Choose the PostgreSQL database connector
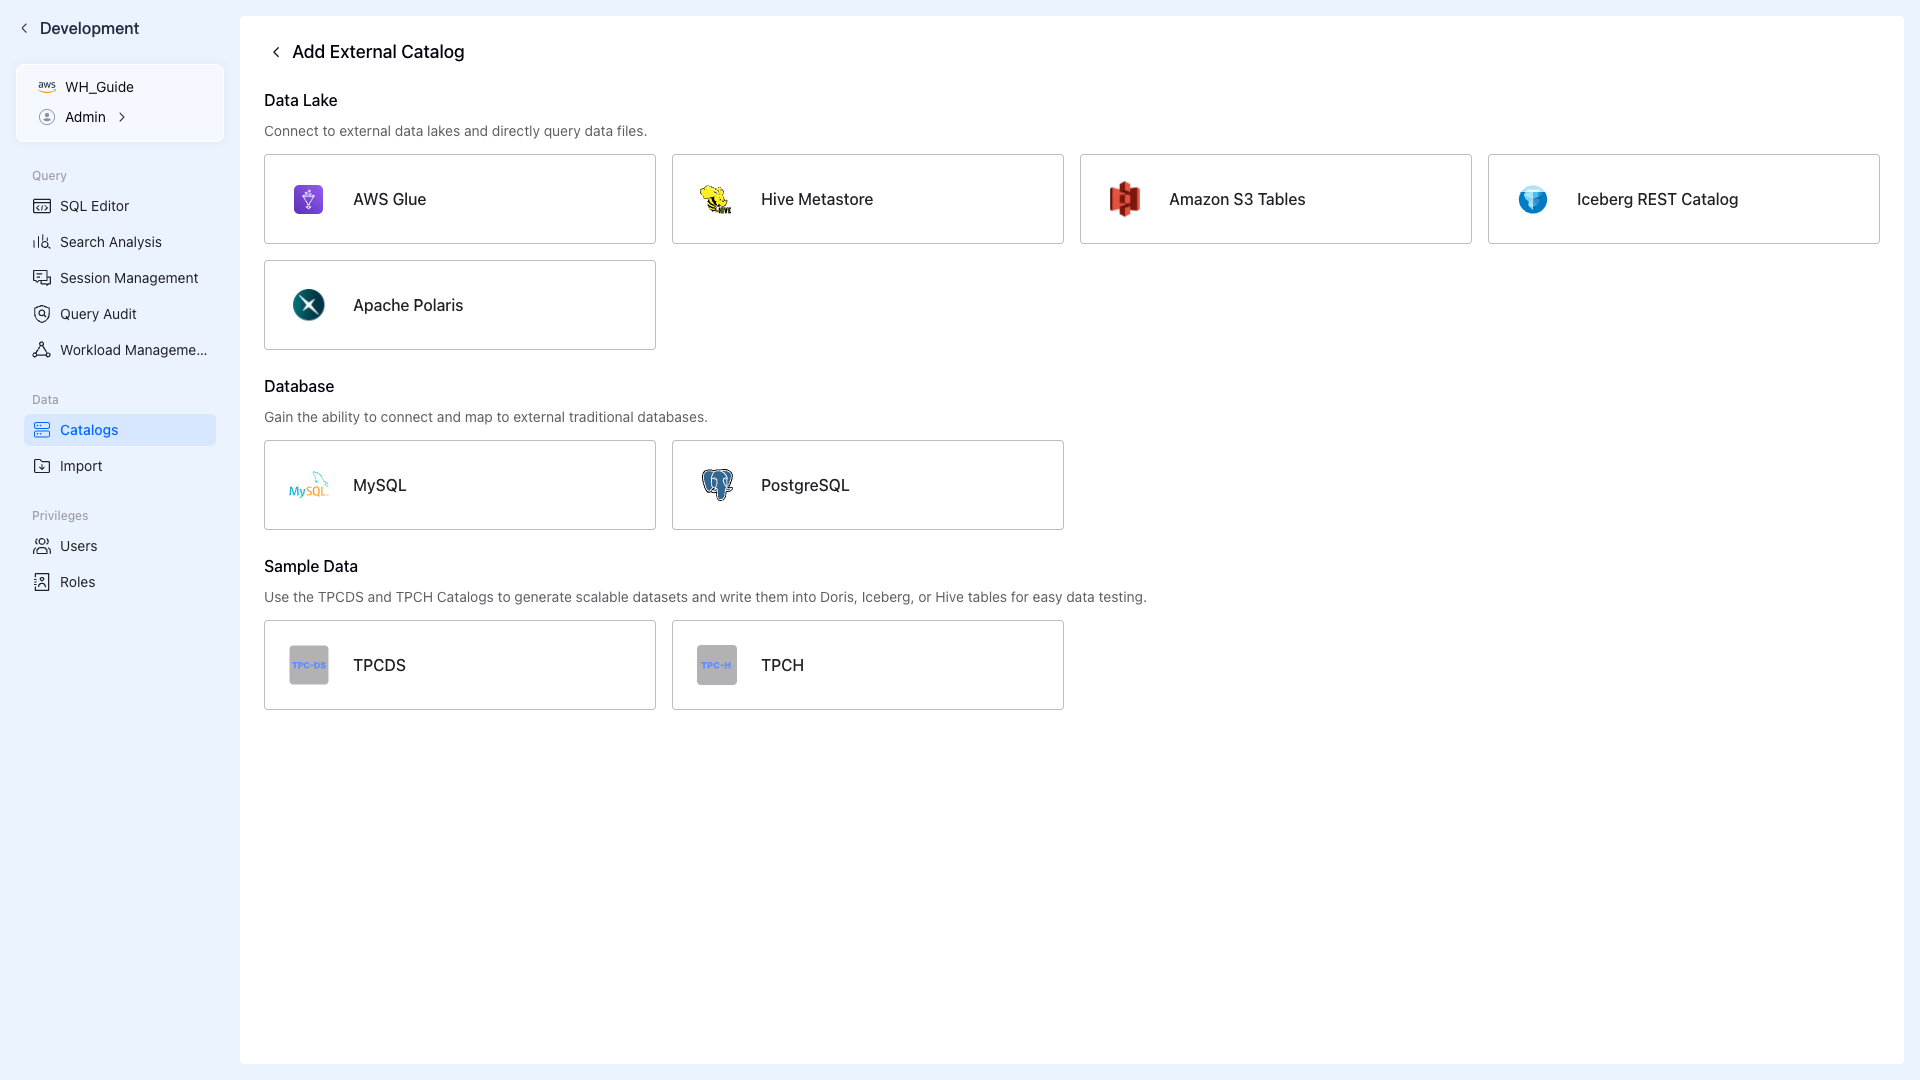Image resolution: width=1920 pixels, height=1080 pixels. point(867,485)
